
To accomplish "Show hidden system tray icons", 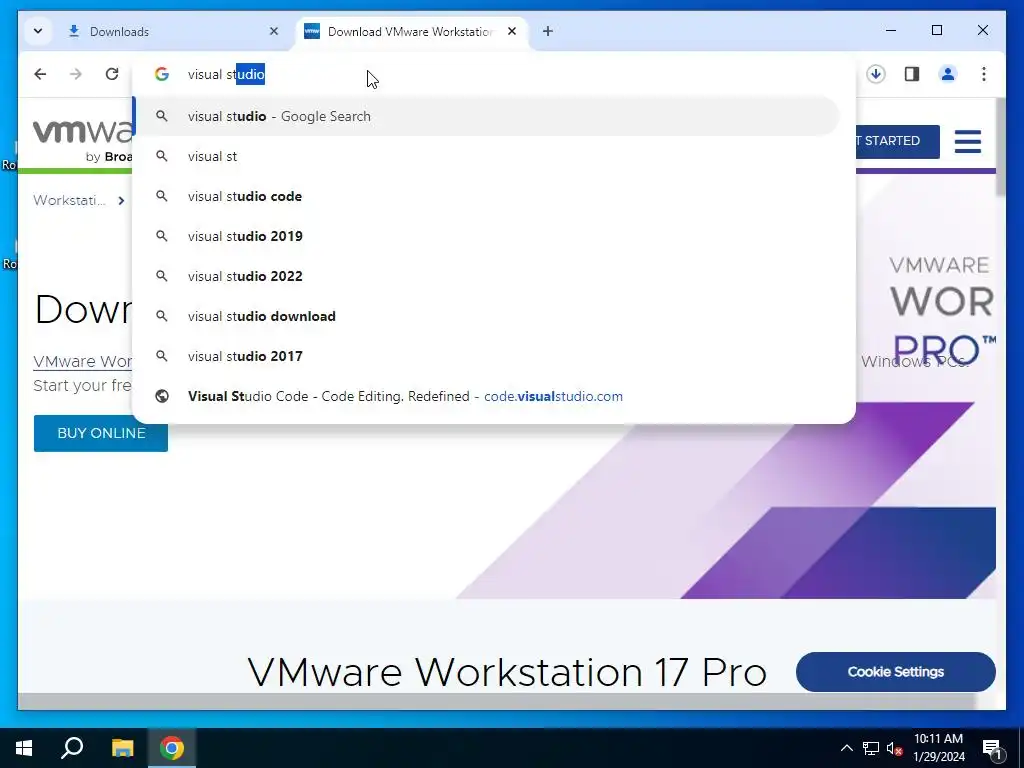I will 846,748.
